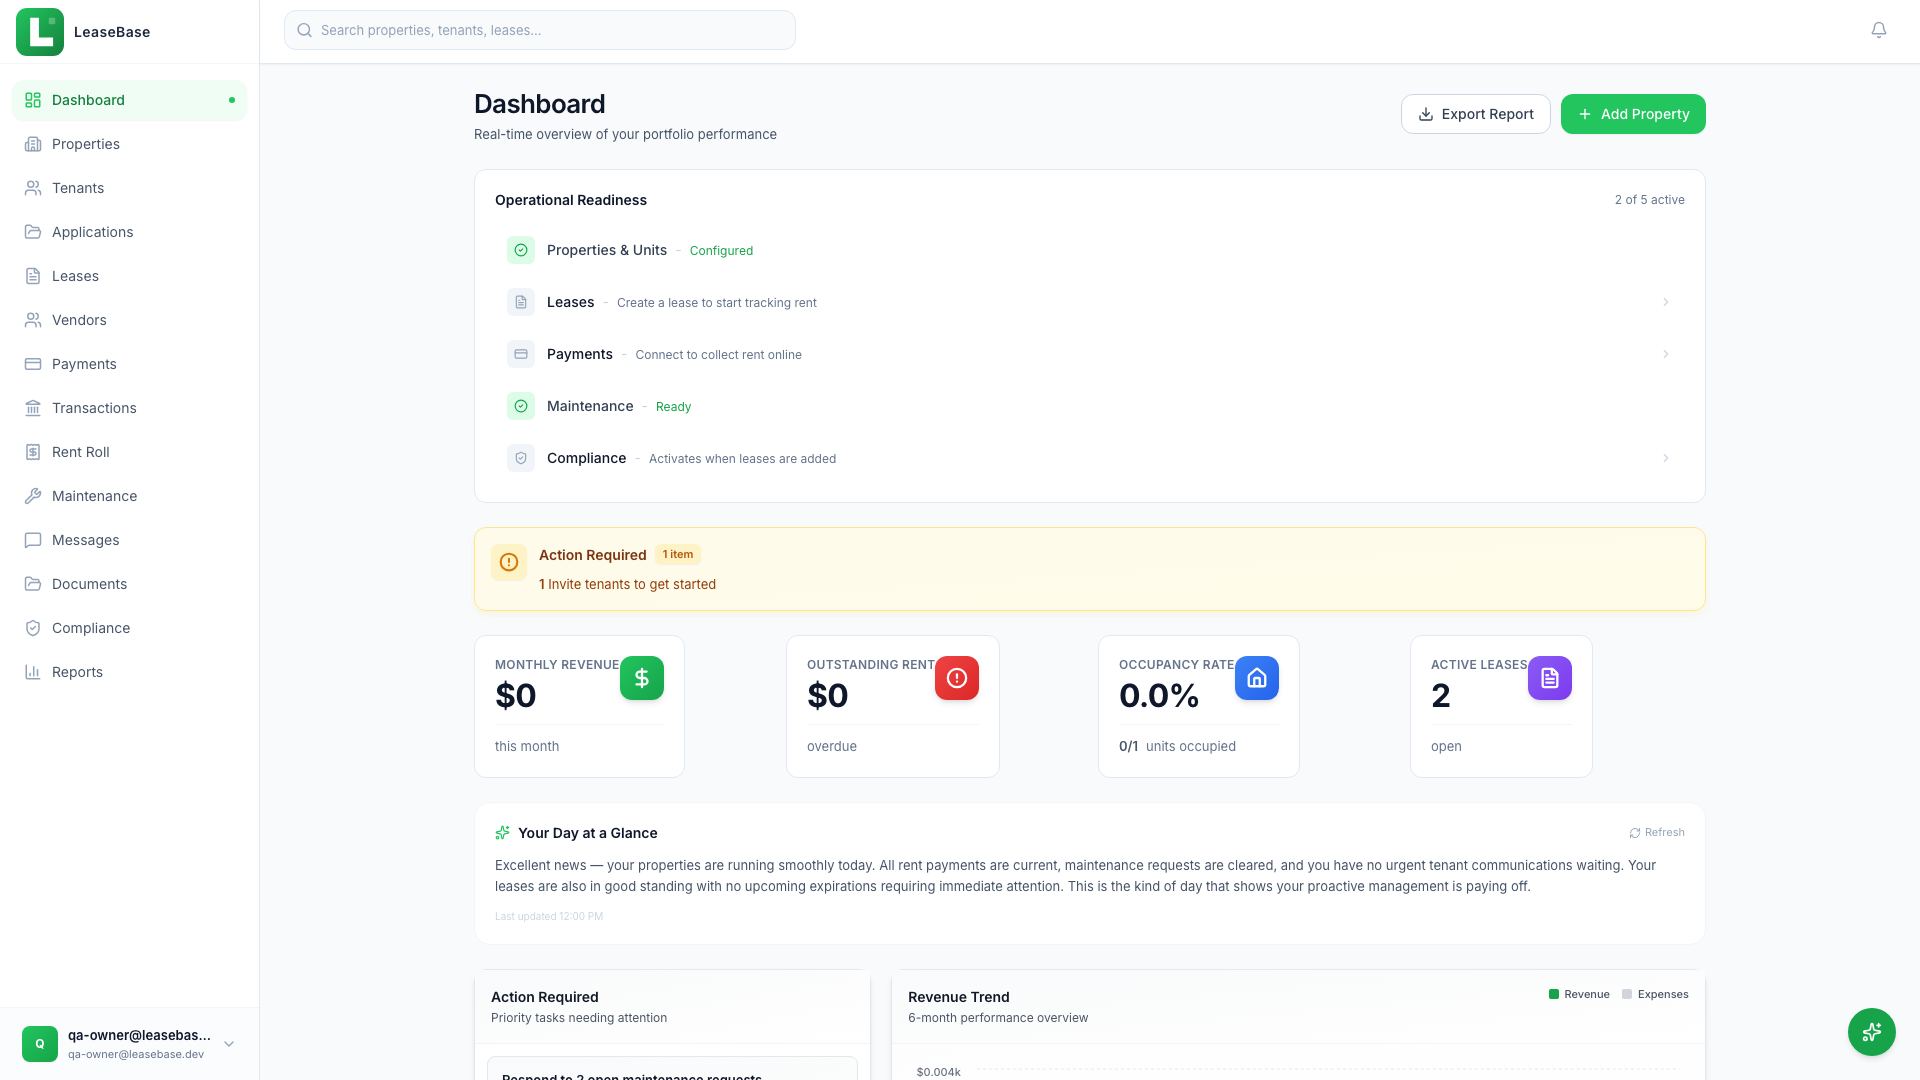Refresh Your Day at a Glance
The width and height of the screenshot is (1920, 1080).
pyautogui.click(x=1657, y=832)
